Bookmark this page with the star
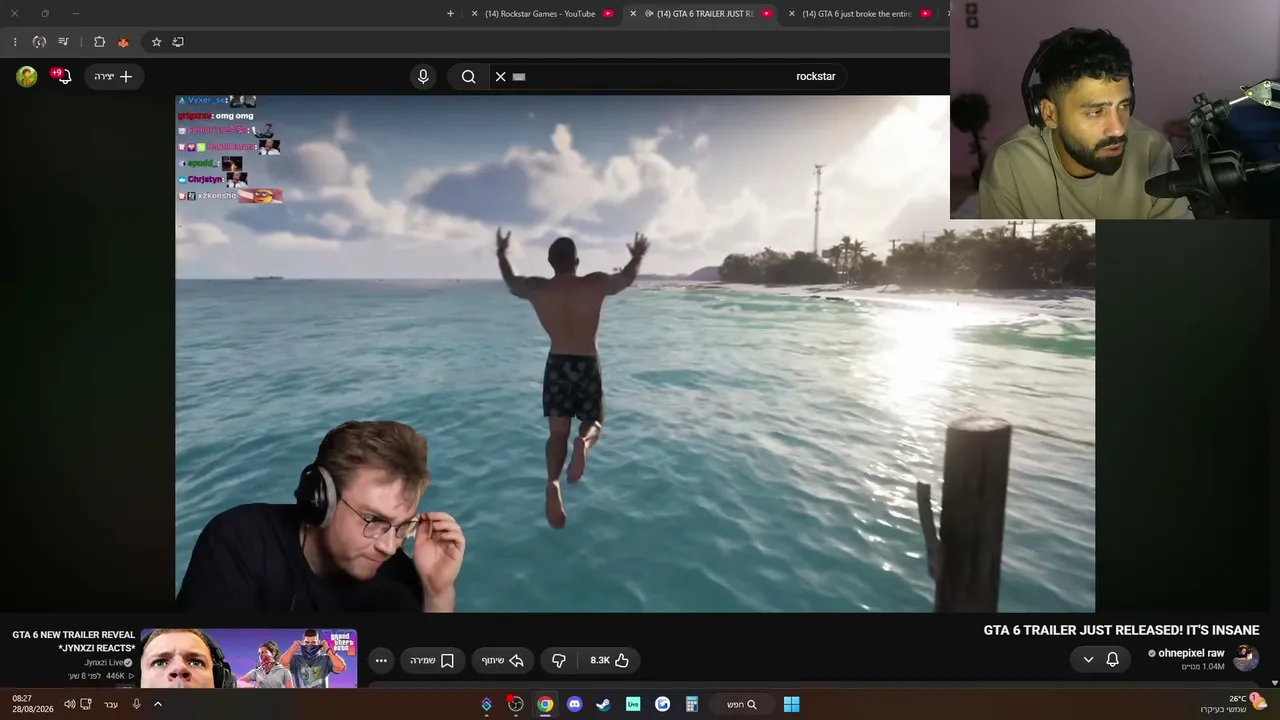The width and height of the screenshot is (1280, 720). click(156, 42)
